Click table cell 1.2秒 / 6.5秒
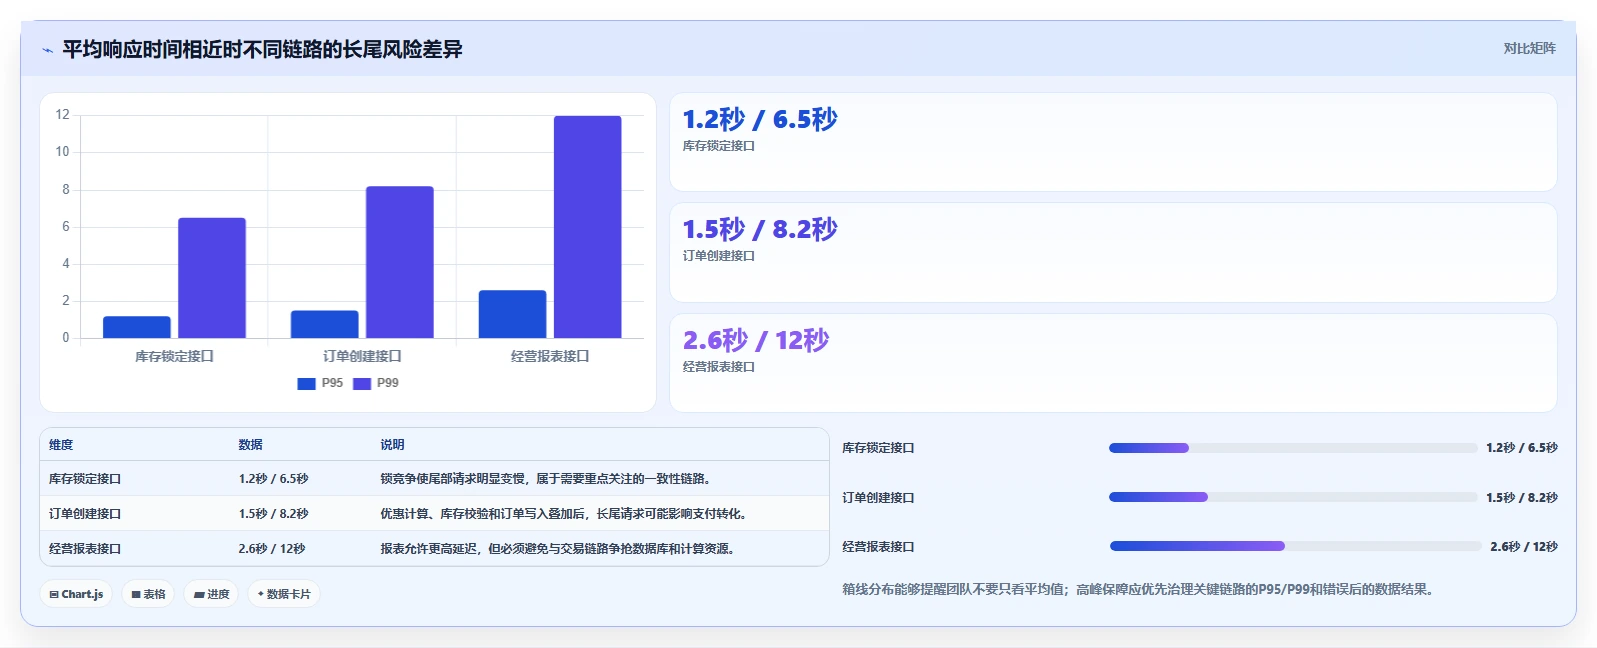Screen dimensions: 1597x648 (x=273, y=479)
